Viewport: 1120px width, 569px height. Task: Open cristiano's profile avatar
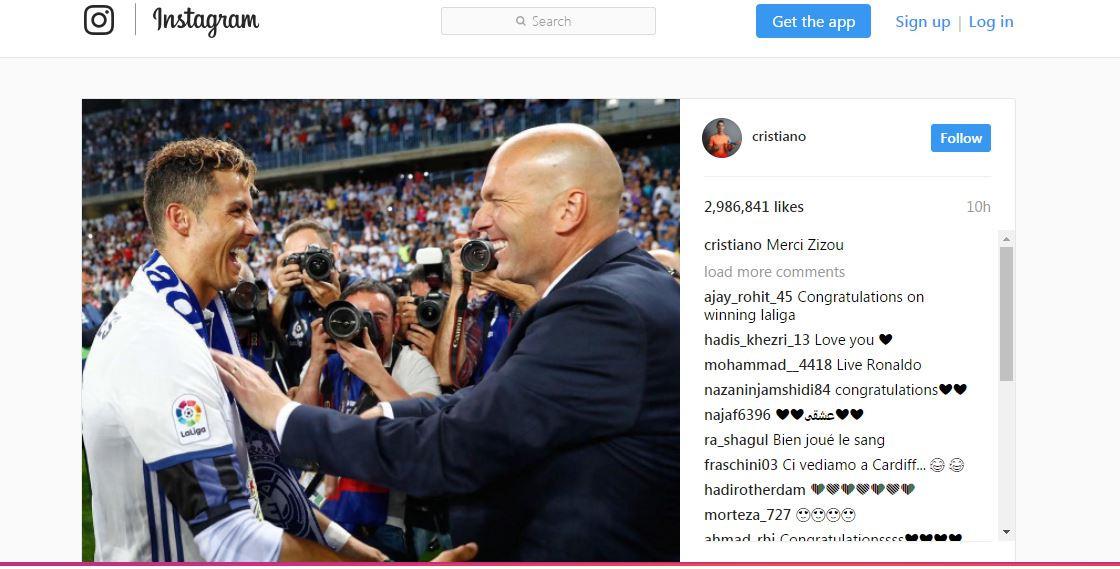point(721,138)
